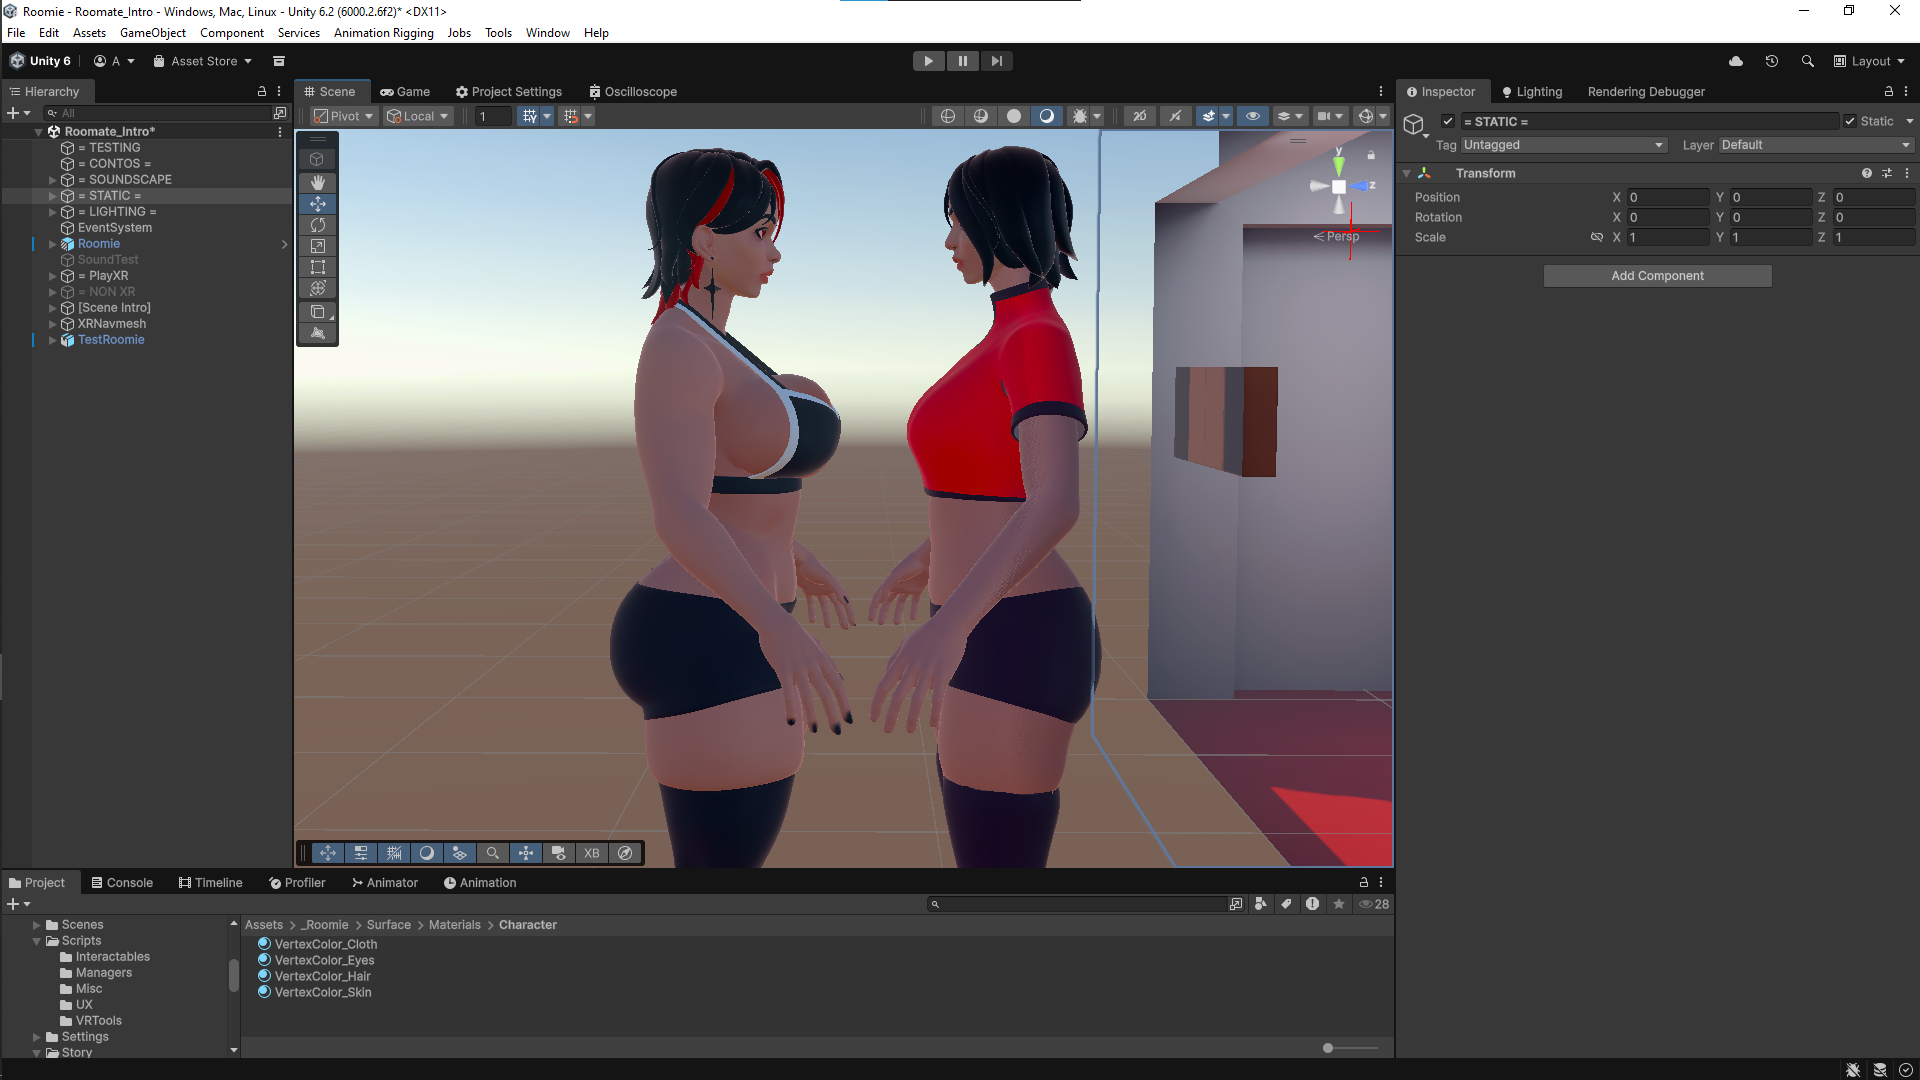Open the Animation Rigging menu
The height and width of the screenshot is (1080, 1920).
(x=383, y=33)
